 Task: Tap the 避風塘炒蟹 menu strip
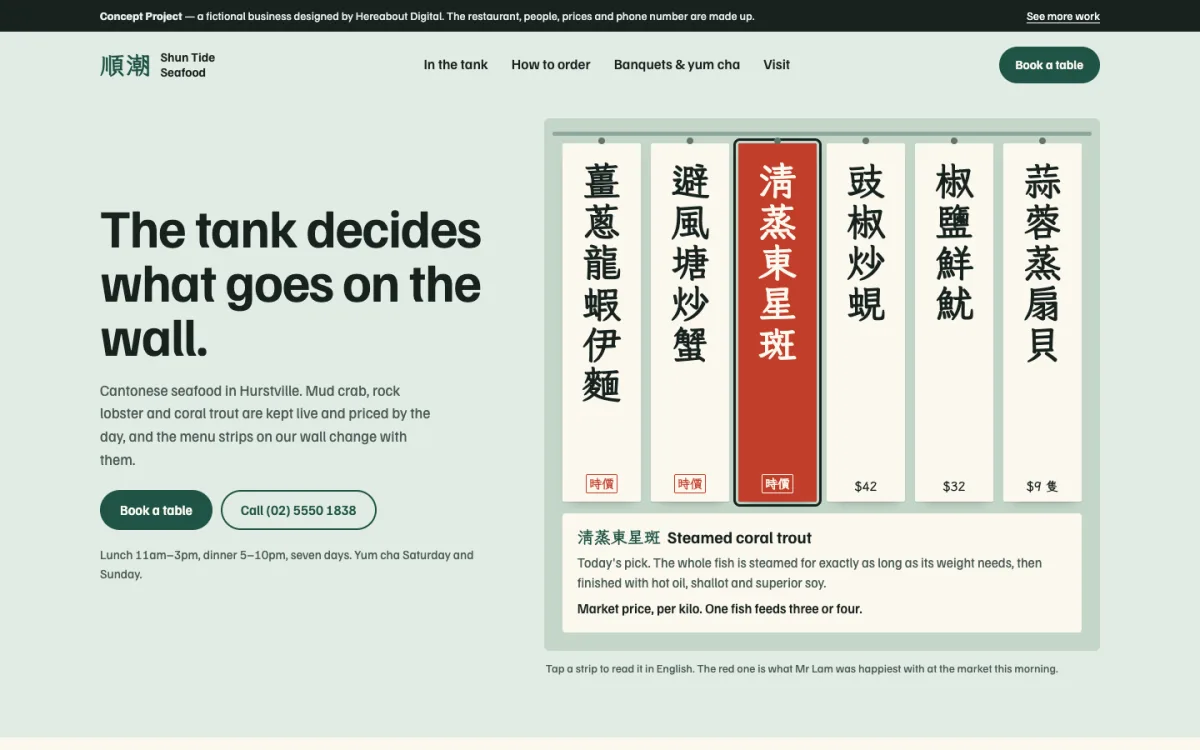tap(690, 322)
